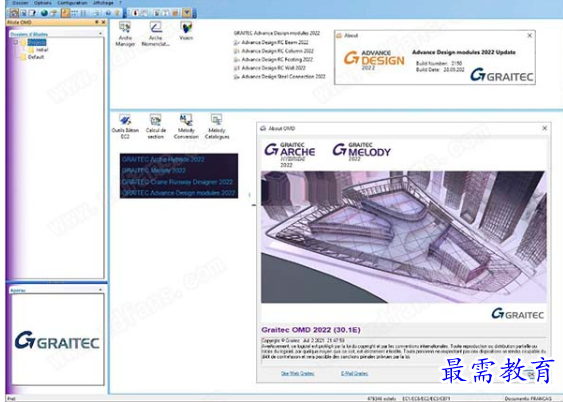
Task: Select GRAITEC Crane Runway Designer 2022
Action: (x=177, y=182)
